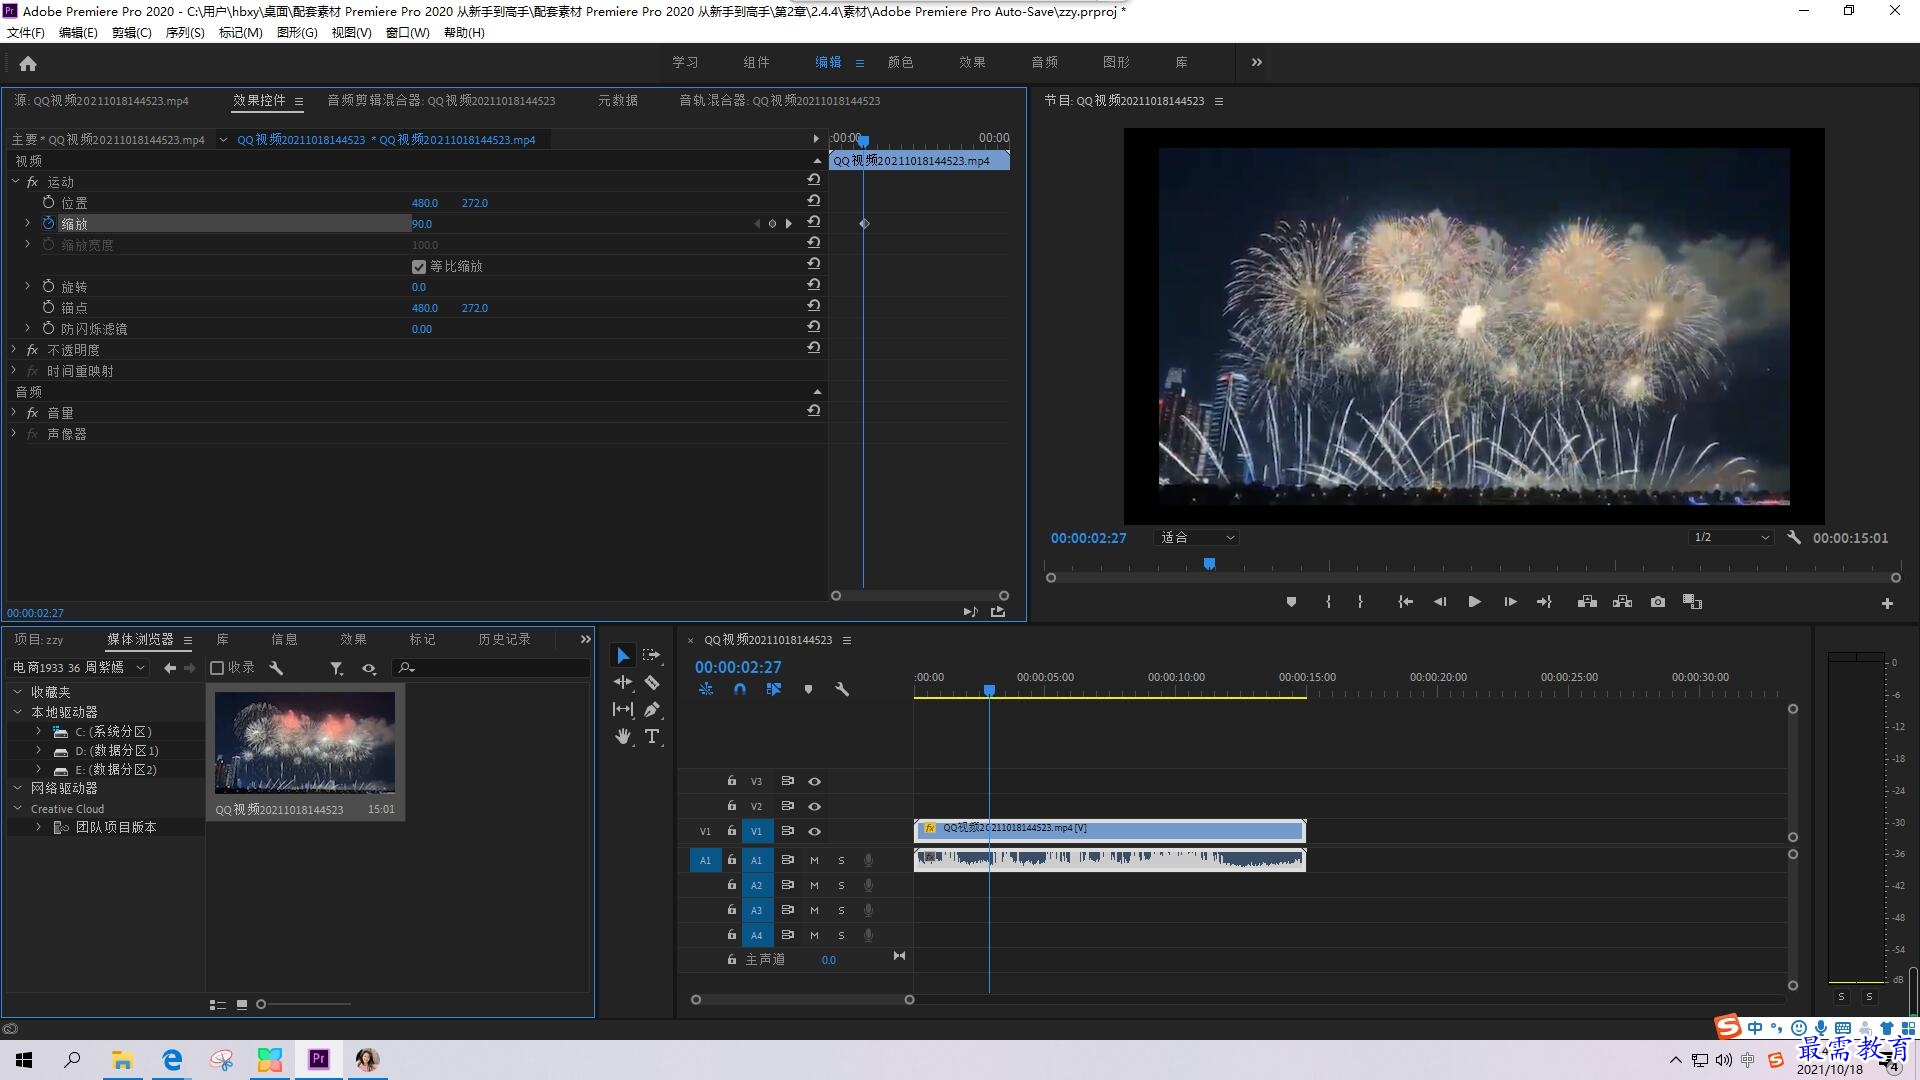This screenshot has height=1080, width=1920.
Task: Toggle Position animation stopwatch
Action: click(48, 202)
